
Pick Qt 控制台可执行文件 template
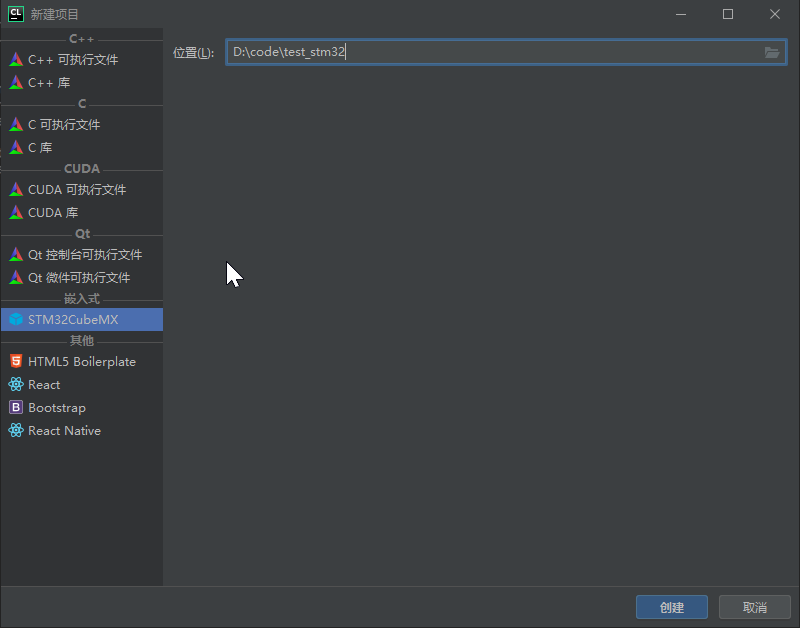[x=82, y=254]
